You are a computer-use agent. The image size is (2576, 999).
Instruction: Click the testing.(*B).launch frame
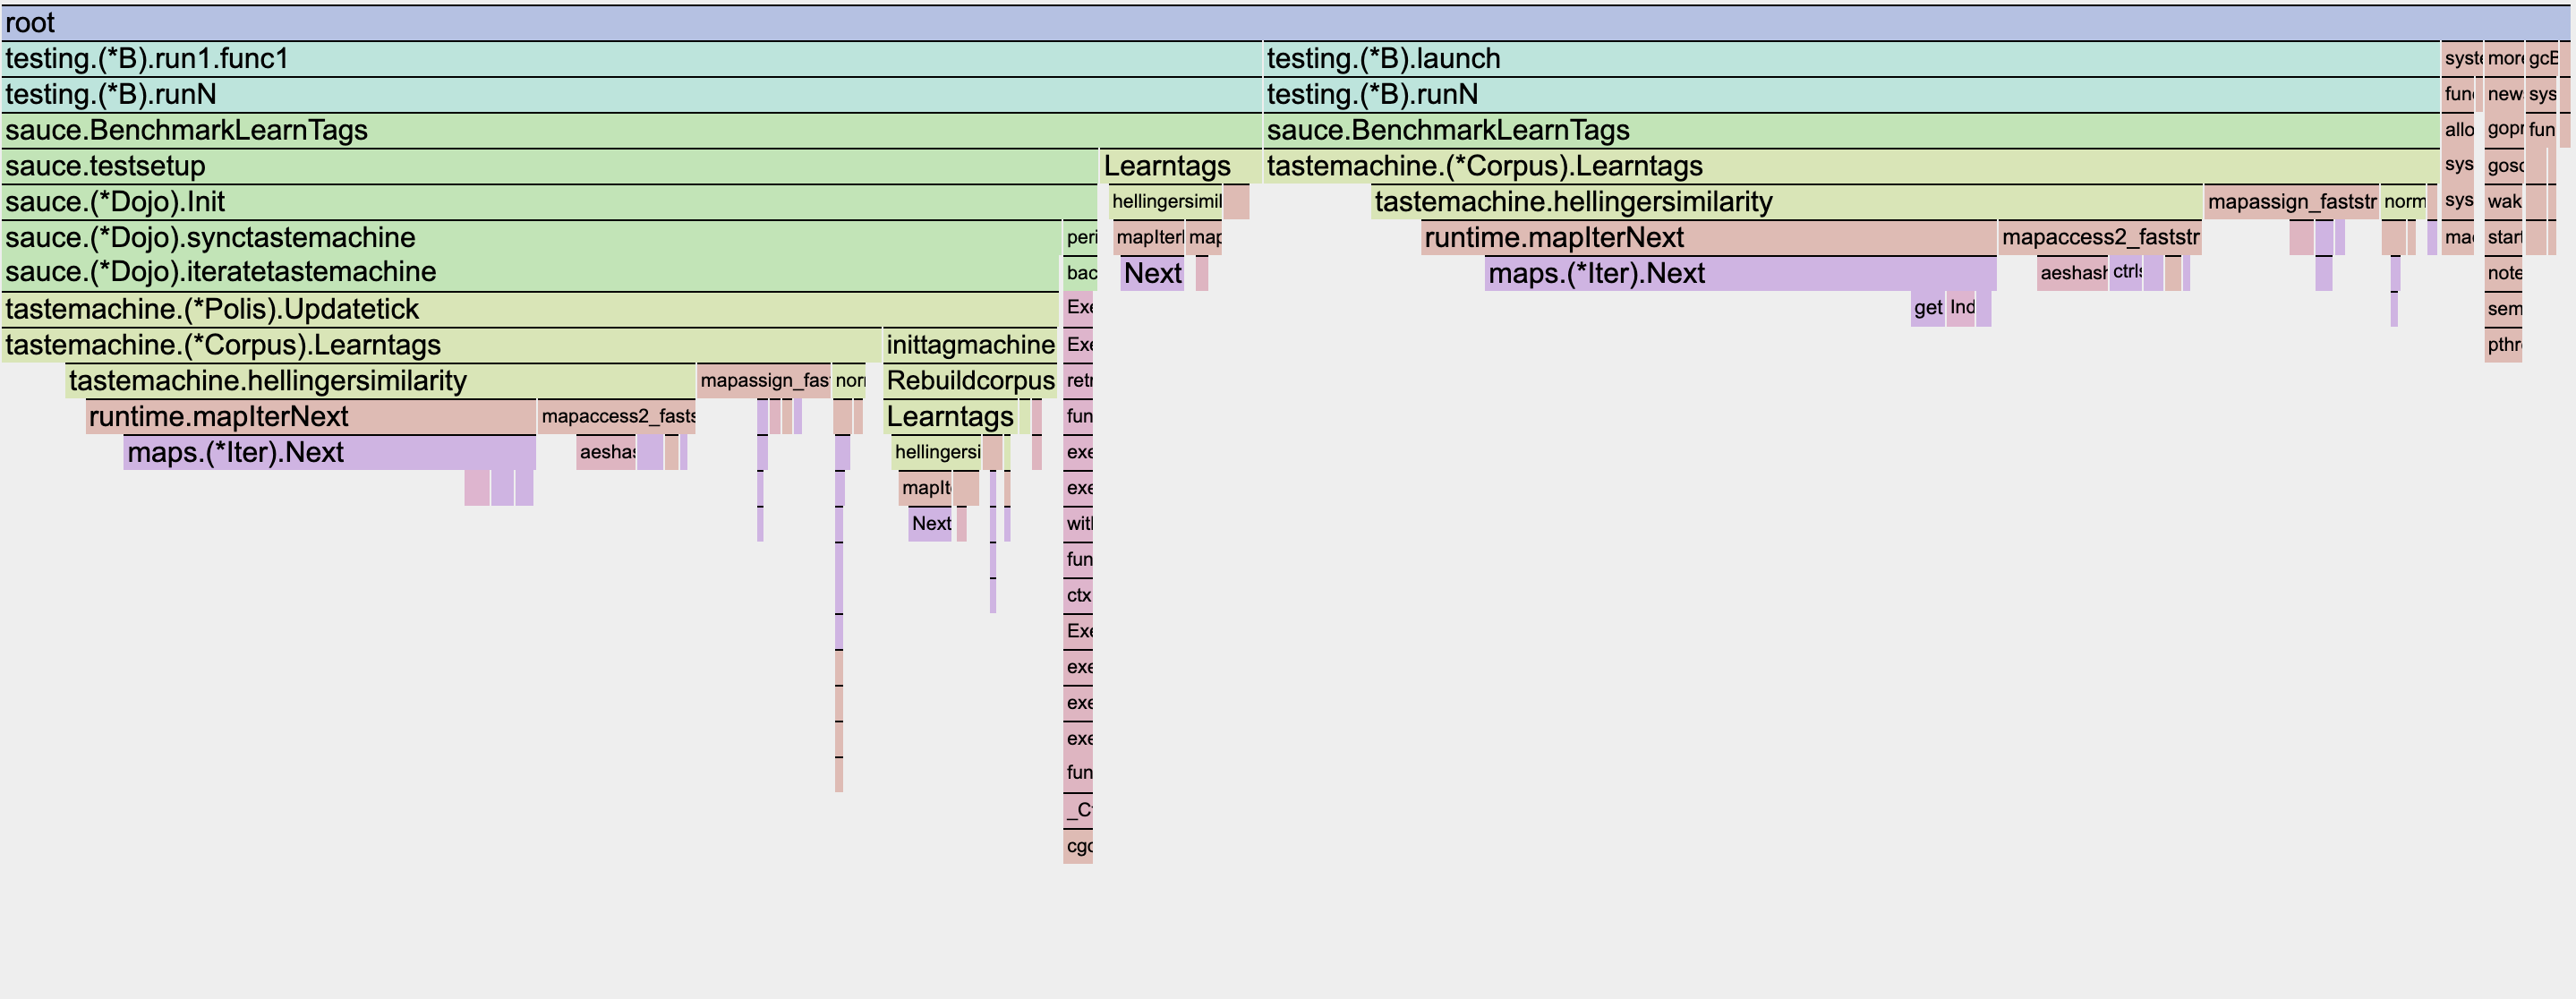tap(1850, 59)
